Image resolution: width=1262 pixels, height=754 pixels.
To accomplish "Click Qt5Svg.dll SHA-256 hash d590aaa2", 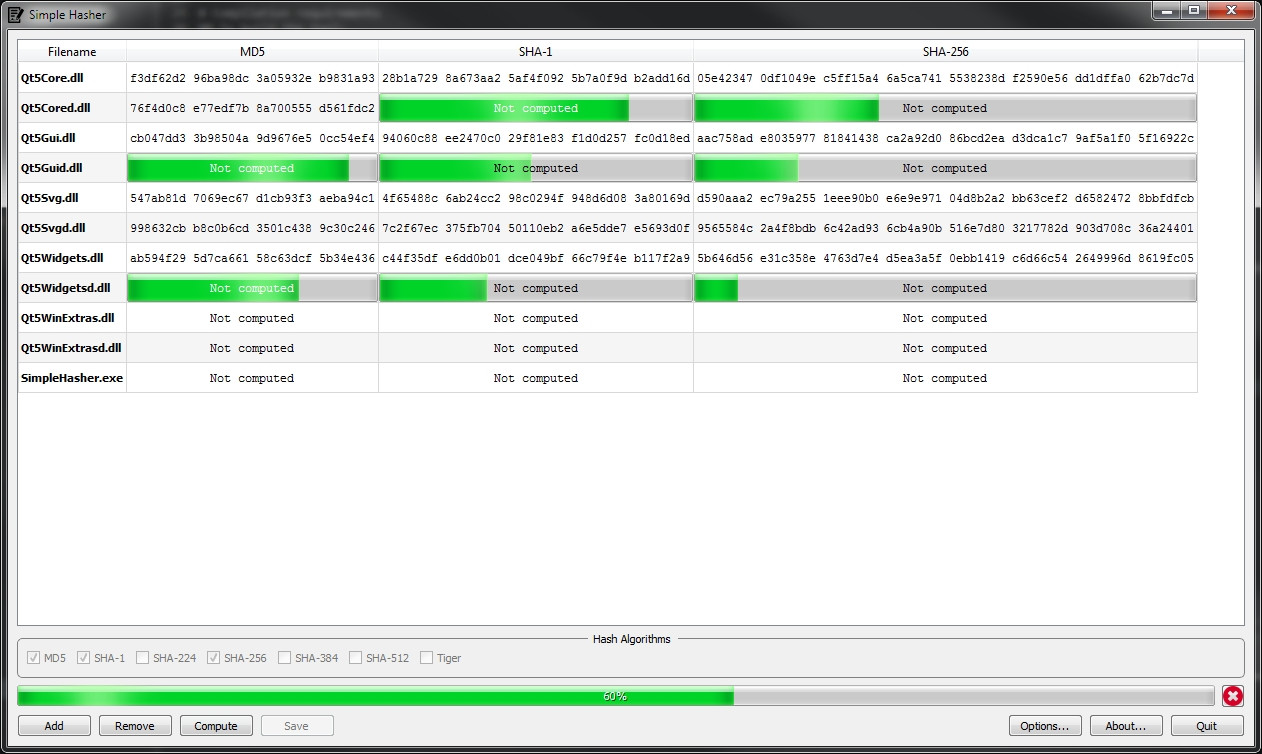I will point(945,198).
